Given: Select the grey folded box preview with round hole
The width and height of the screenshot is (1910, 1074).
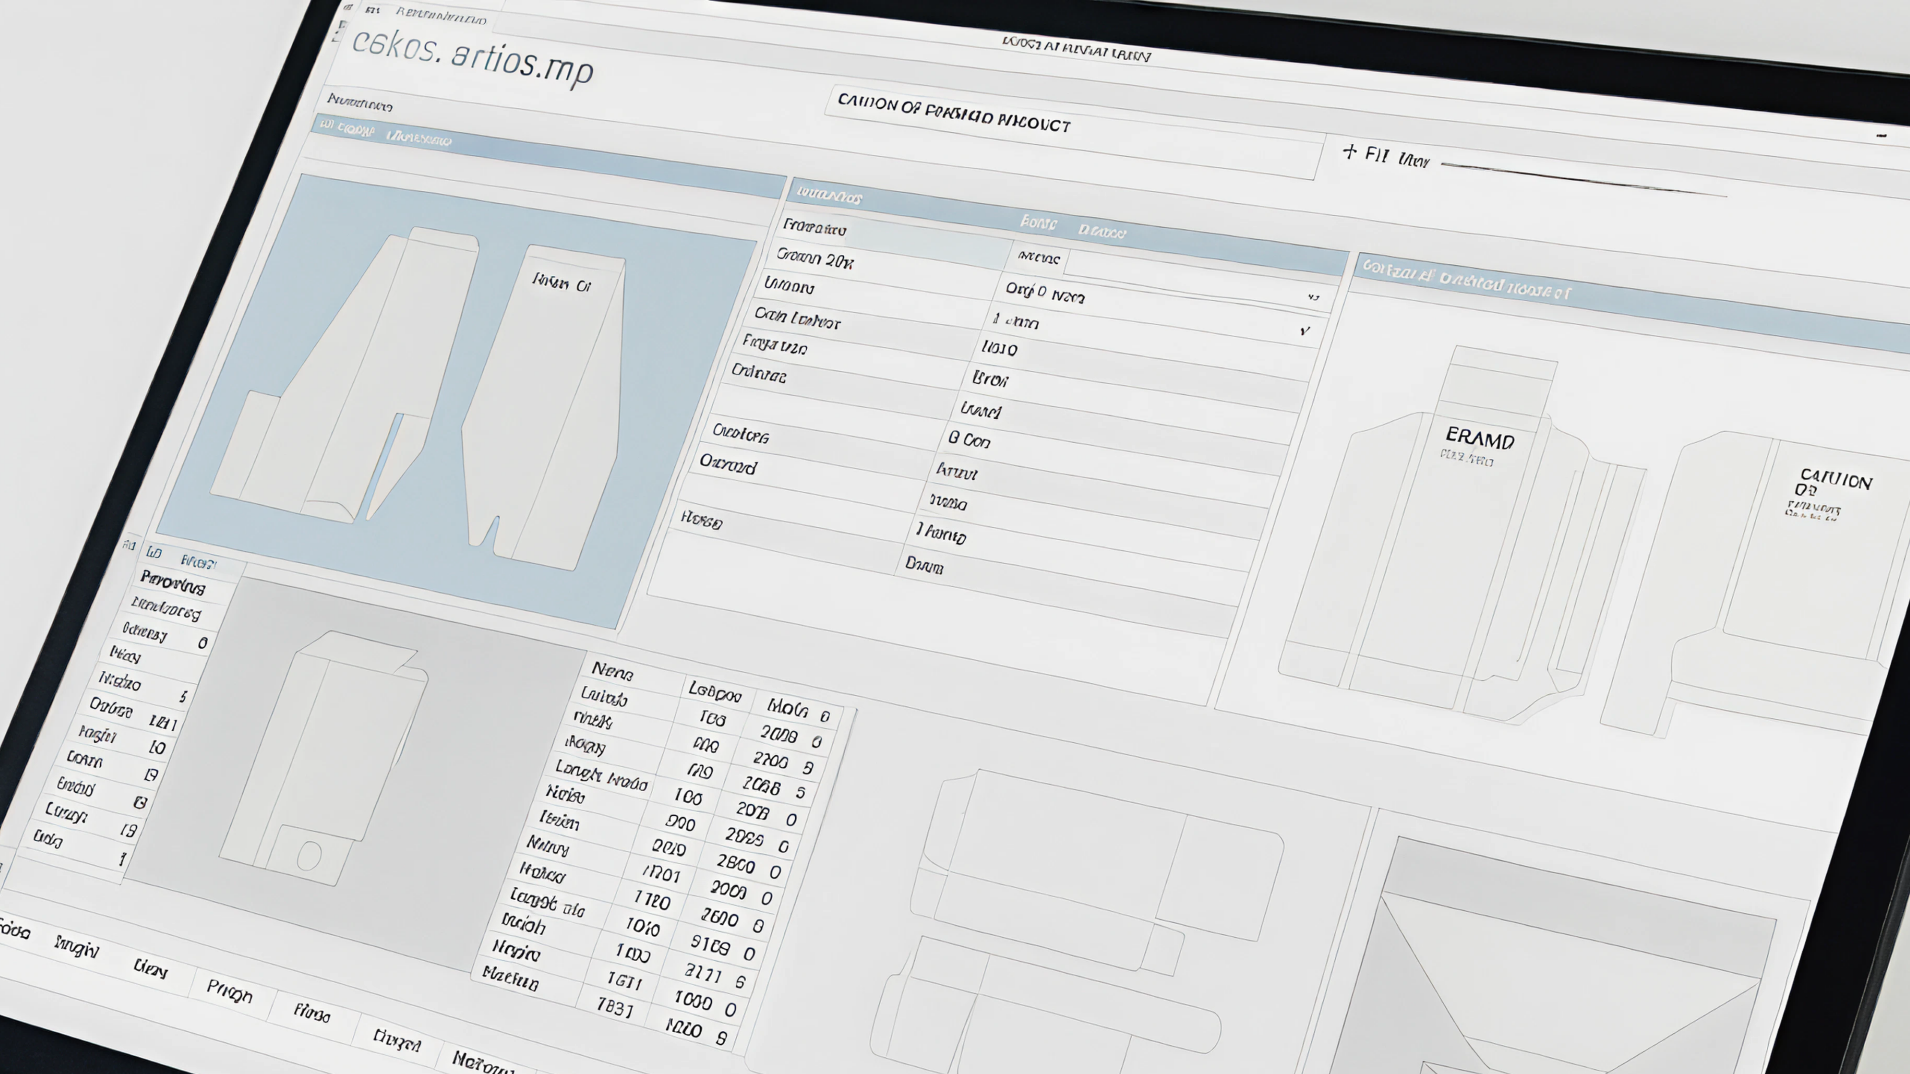Looking at the screenshot, I should (325, 758).
